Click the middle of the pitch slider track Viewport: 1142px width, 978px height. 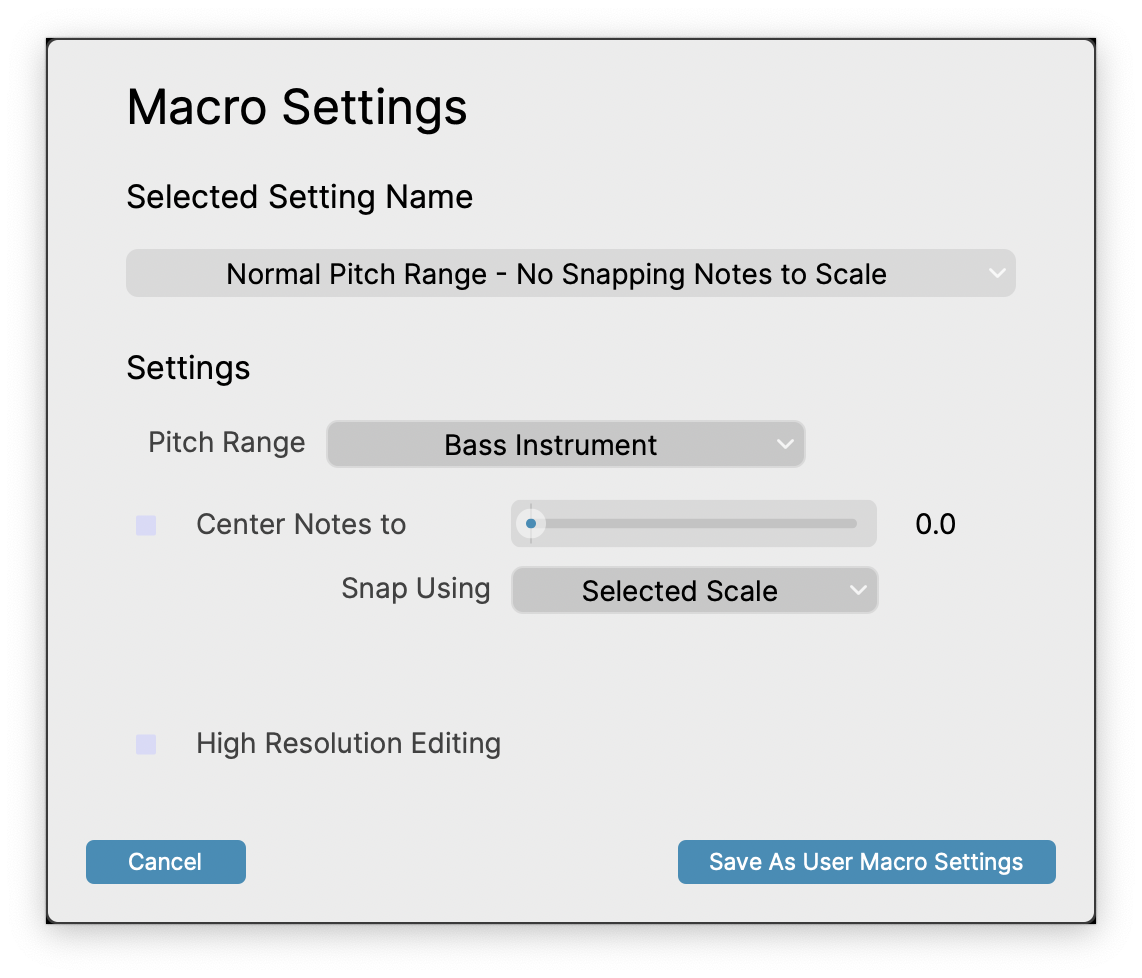(693, 523)
